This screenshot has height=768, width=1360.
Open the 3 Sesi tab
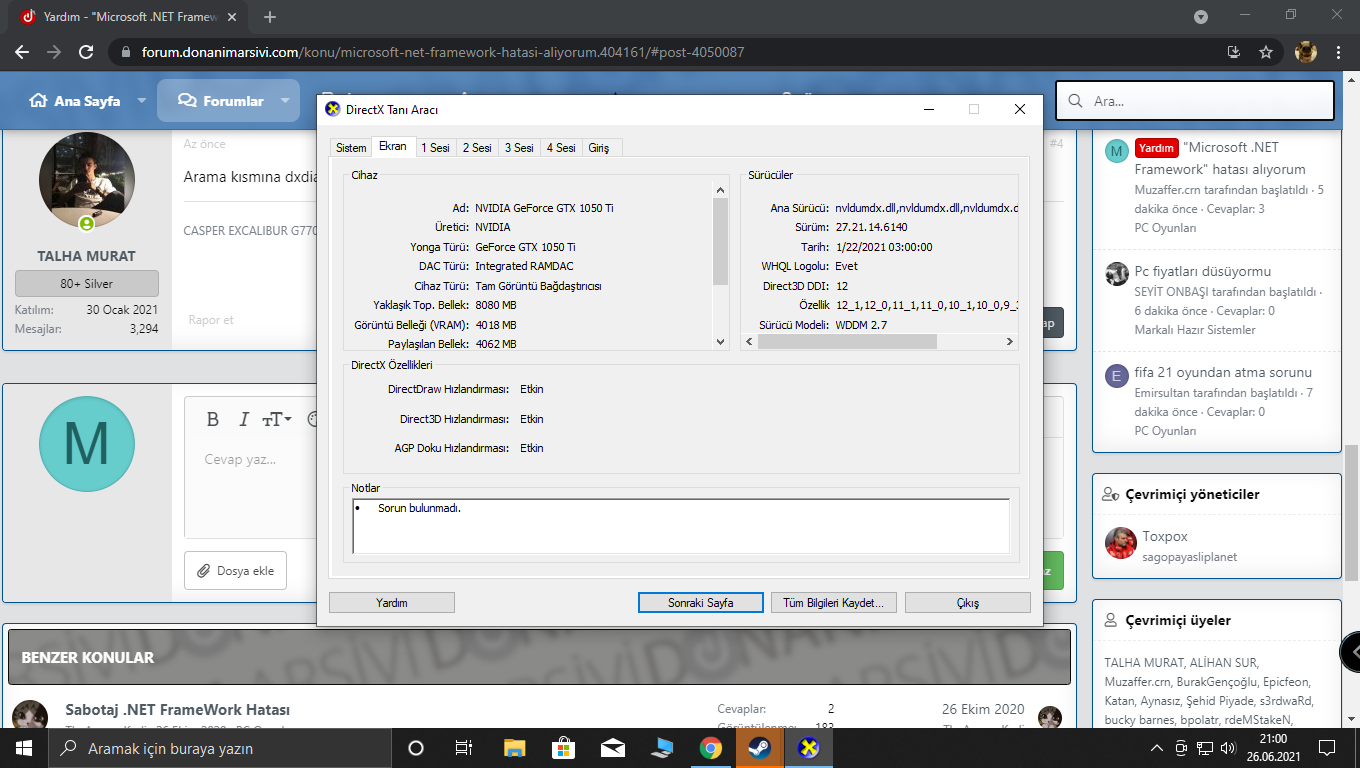pyautogui.click(x=519, y=148)
